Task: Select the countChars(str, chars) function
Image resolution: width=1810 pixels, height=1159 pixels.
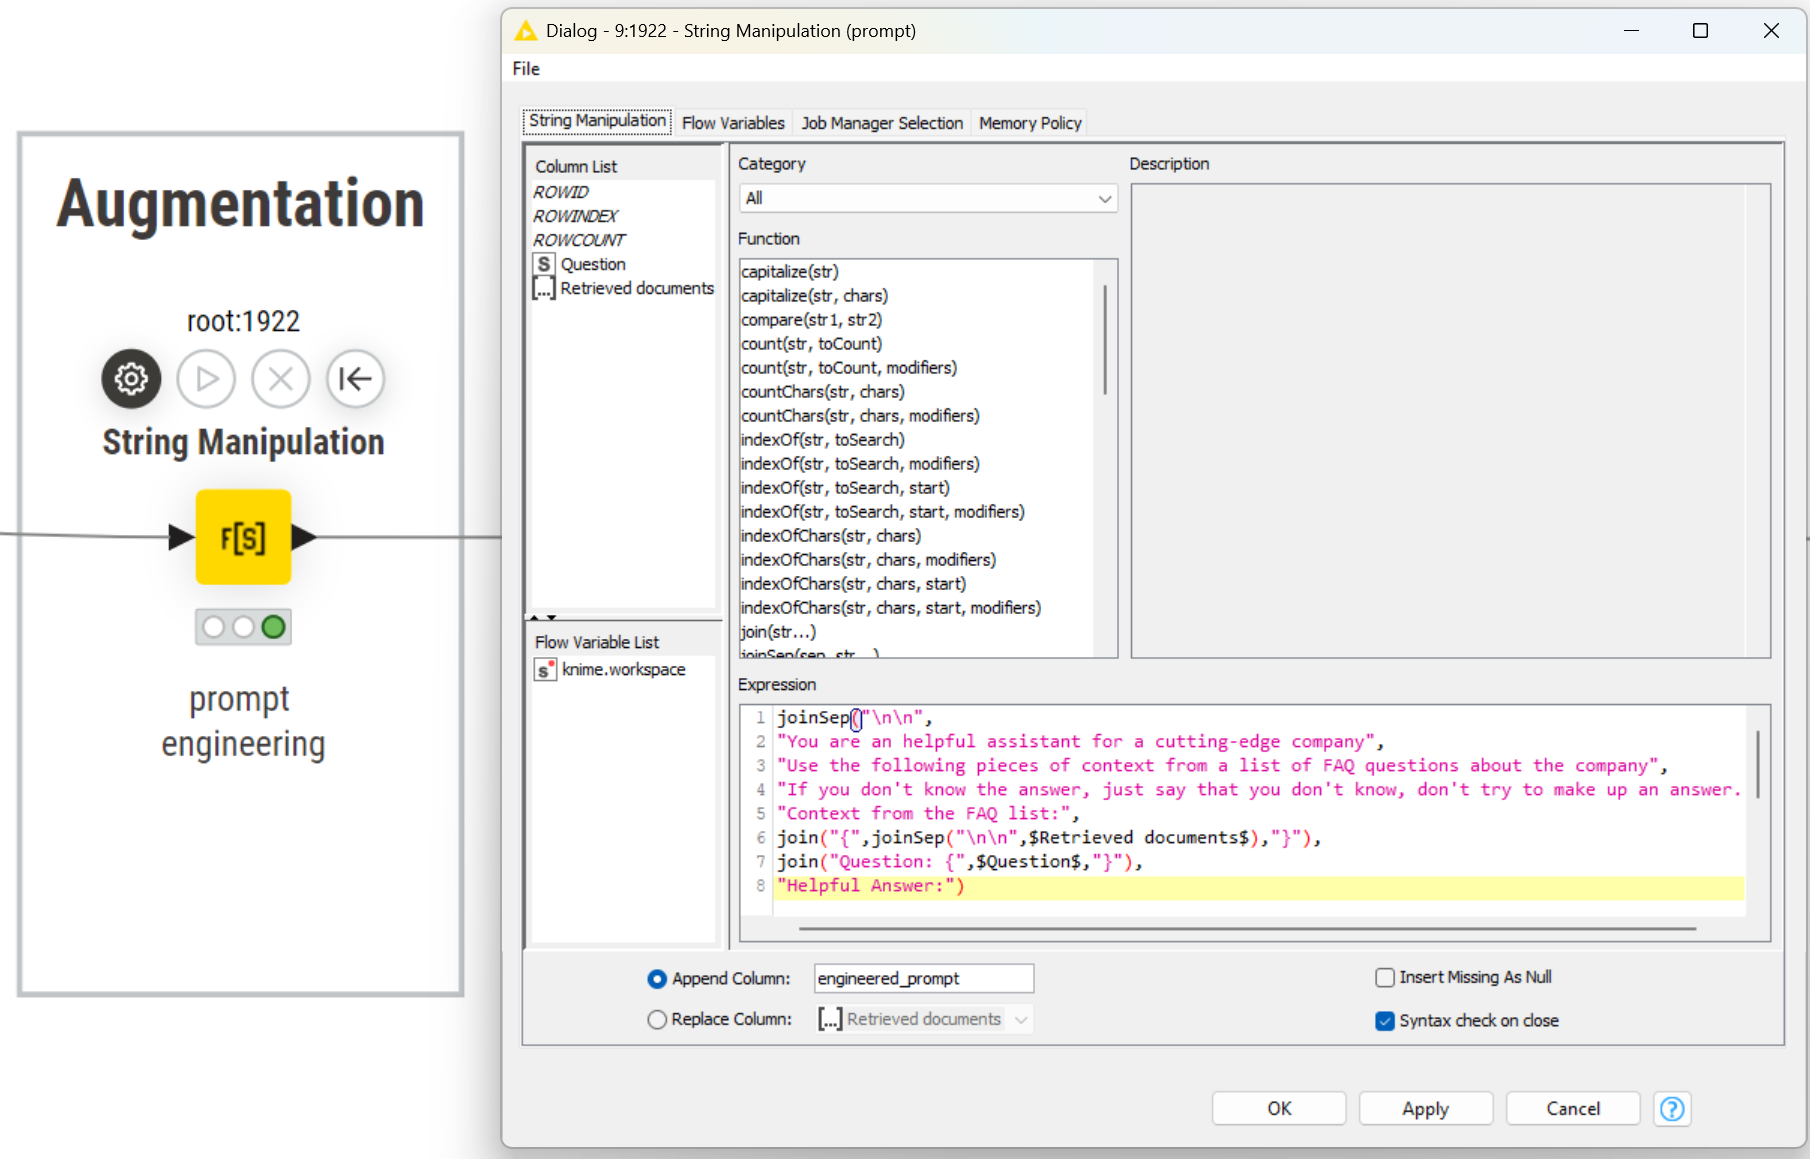Action: [x=823, y=391]
